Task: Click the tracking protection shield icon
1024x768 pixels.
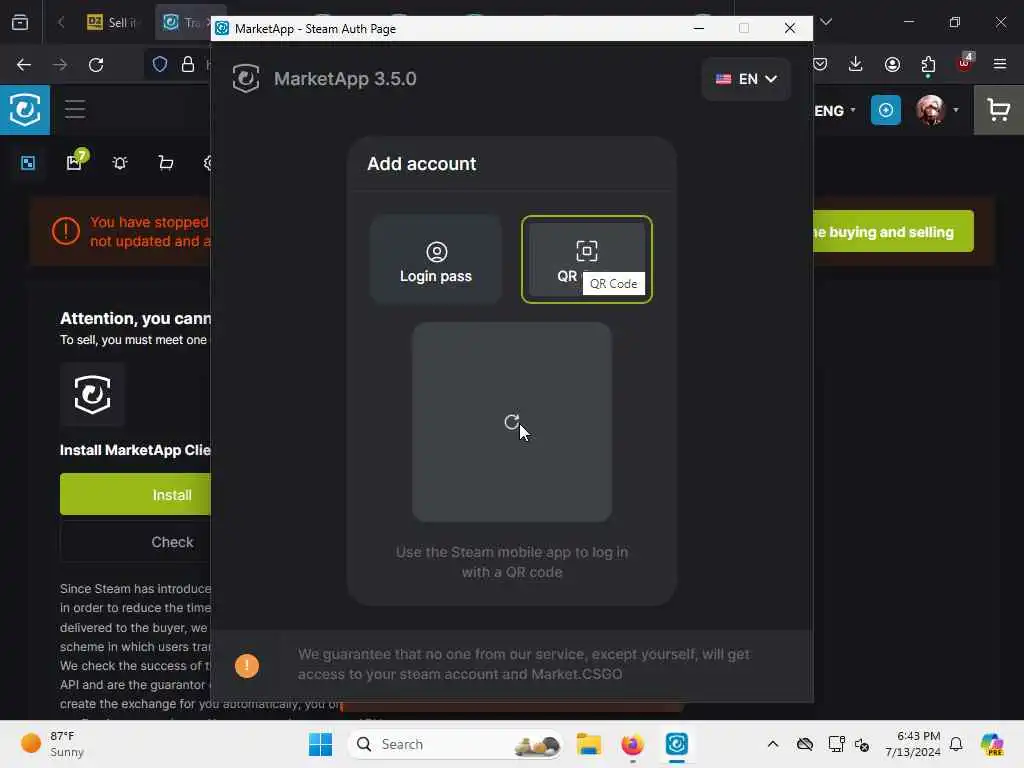Action: point(160,64)
